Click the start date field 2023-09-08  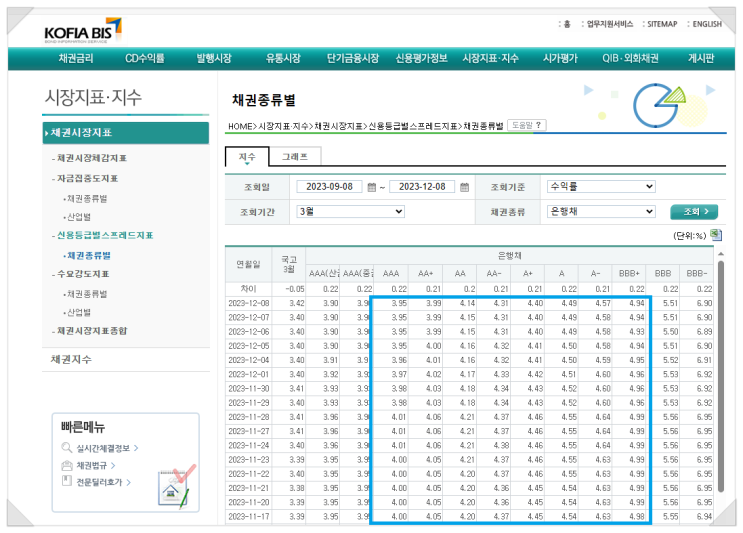pyautogui.click(x=330, y=187)
